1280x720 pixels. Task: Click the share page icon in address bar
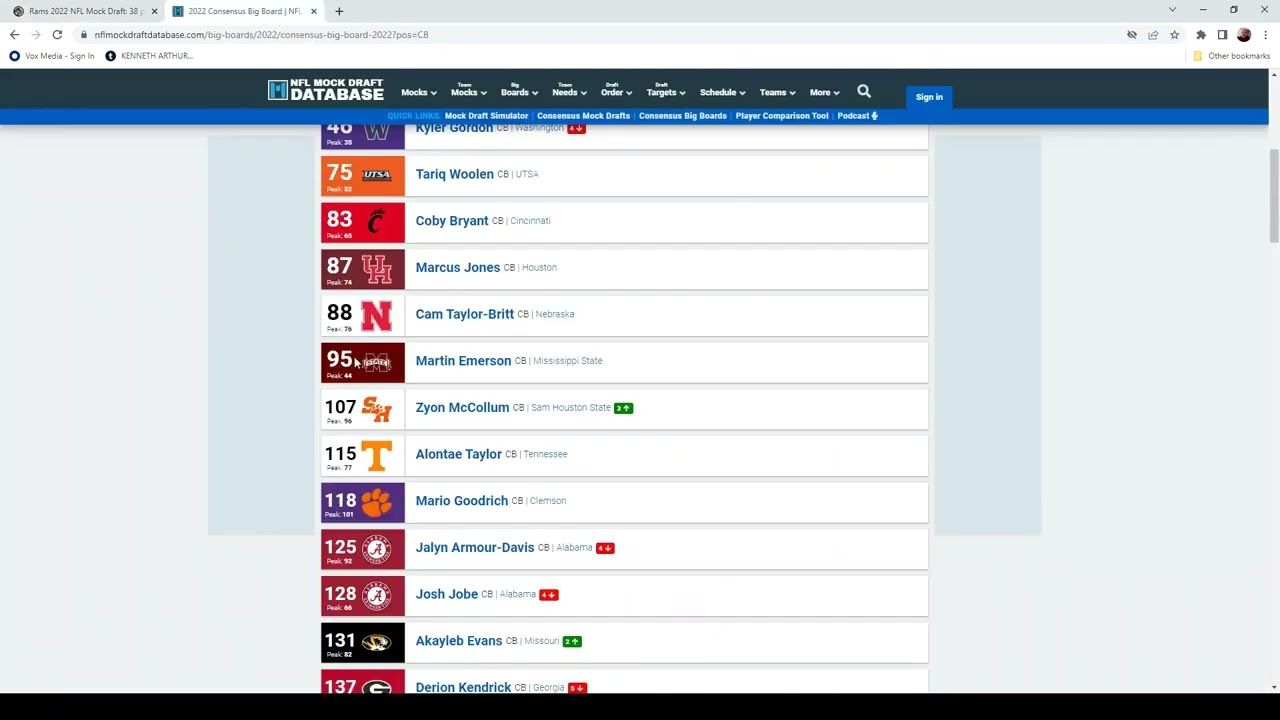click(1153, 34)
